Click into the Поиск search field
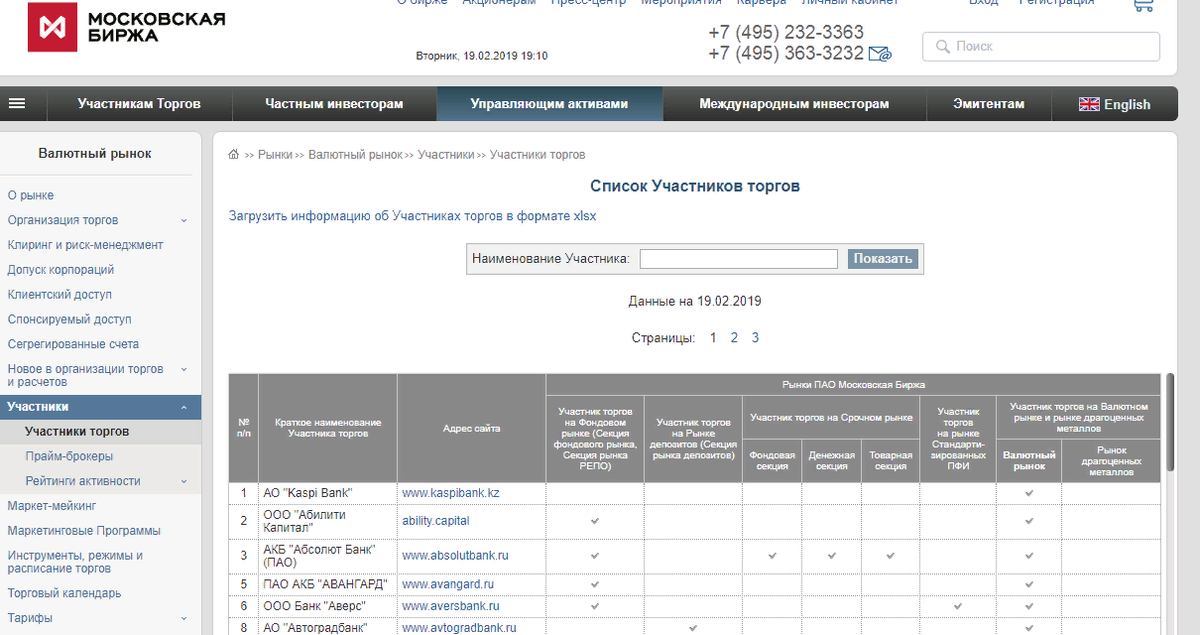Screen dimensions: 1200x635 [1041, 46]
